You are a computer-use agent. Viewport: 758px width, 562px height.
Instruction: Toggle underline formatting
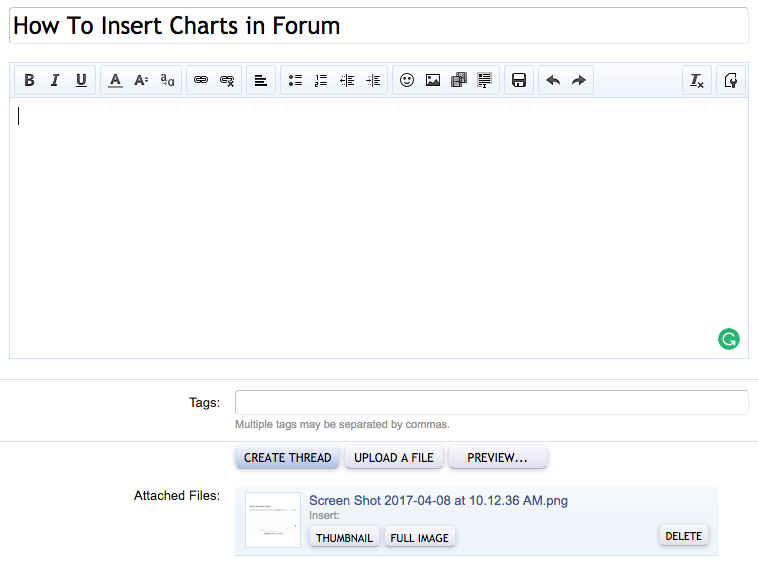[x=81, y=81]
